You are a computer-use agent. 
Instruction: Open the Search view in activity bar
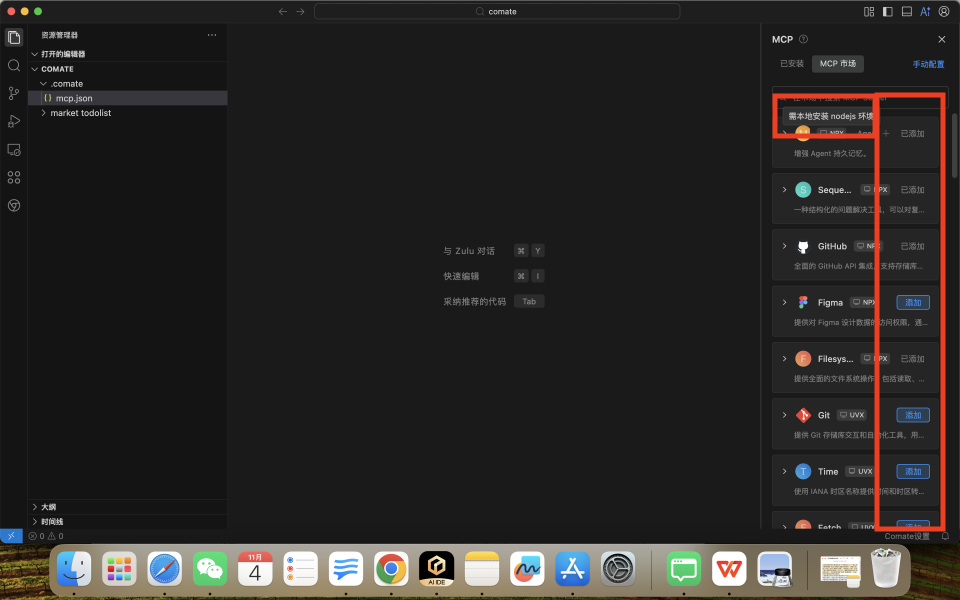(x=14, y=65)
